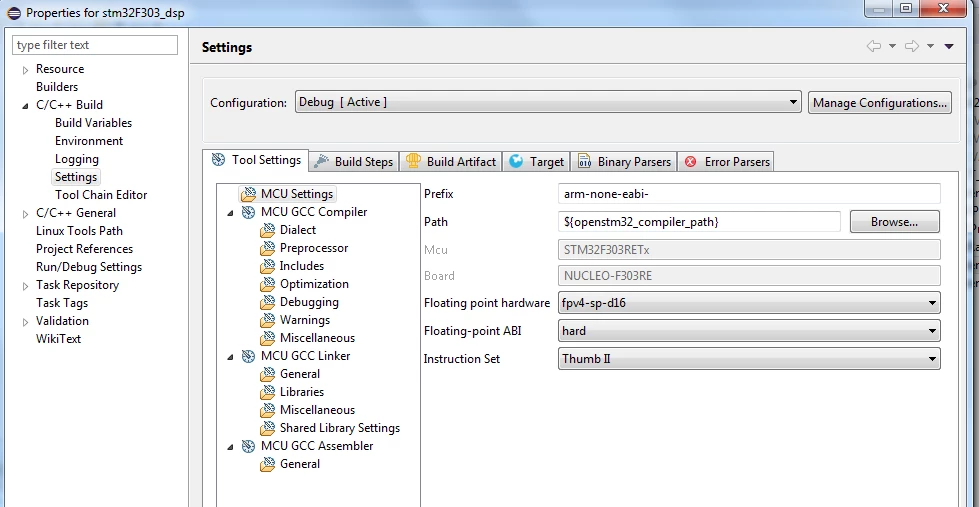Expand the Resource tree node

click(26, 70)
